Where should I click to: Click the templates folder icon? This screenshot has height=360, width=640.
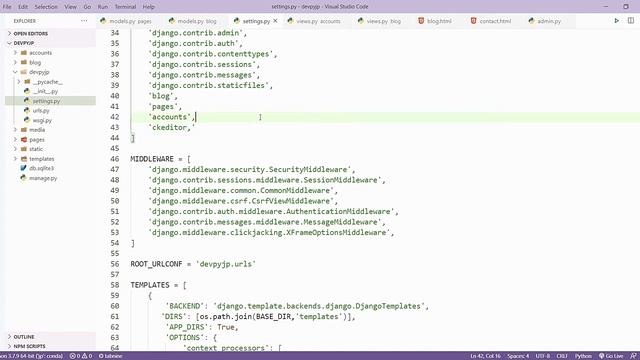24,159
